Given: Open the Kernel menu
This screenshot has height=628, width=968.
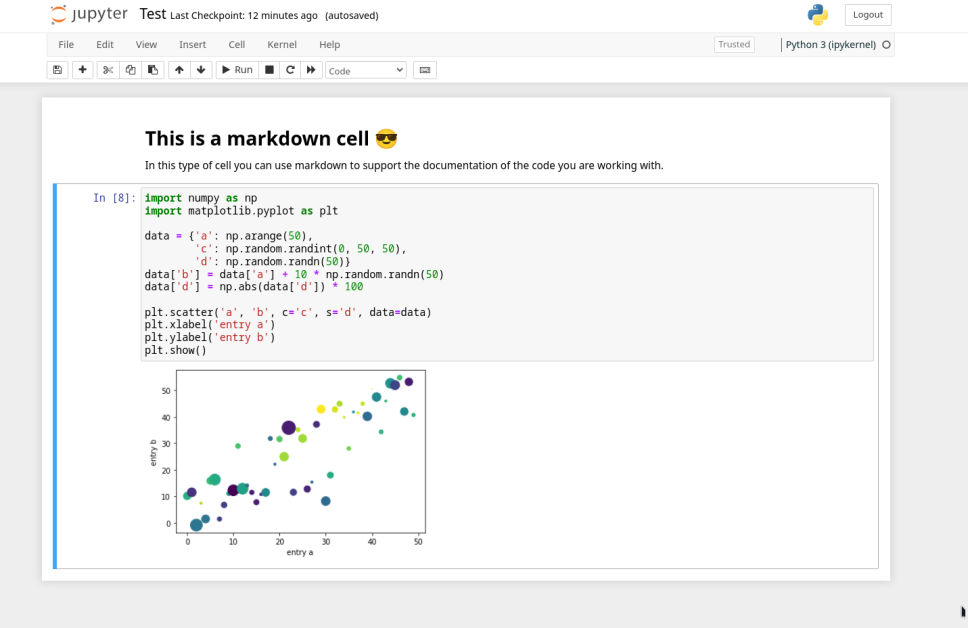Looking at the screenshot, I should [282, 44].
